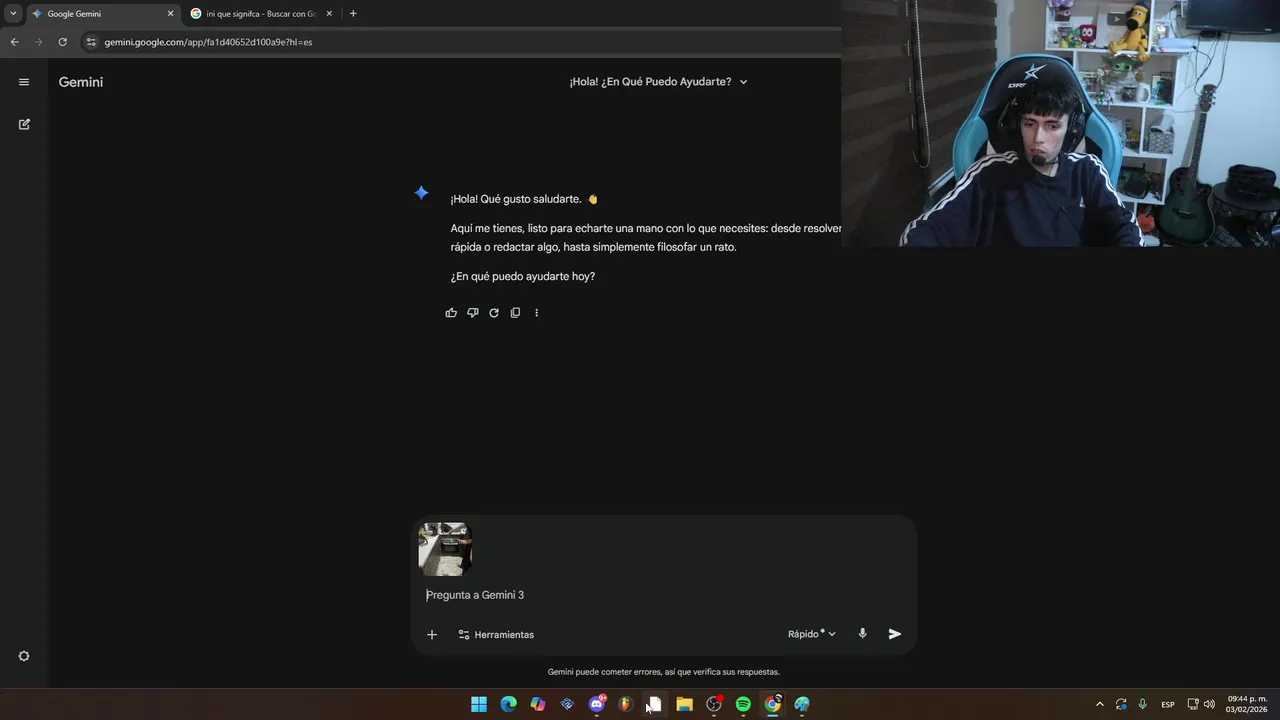Expand the Rápido model selector
Screen dimensions: 1280x720
[811, 634]
